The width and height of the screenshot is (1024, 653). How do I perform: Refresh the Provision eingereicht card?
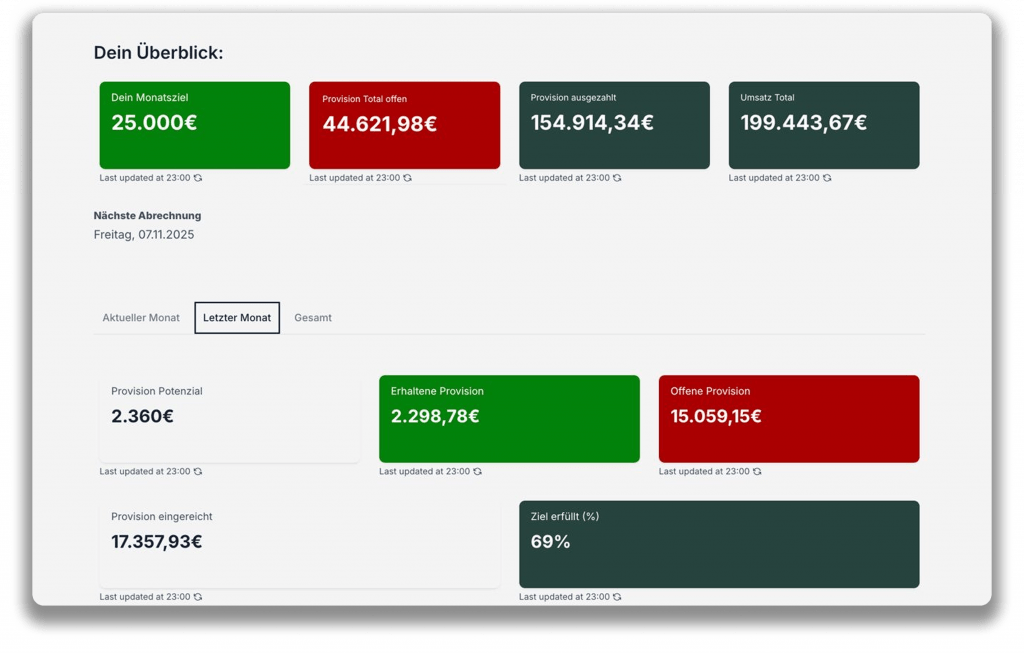198,597
